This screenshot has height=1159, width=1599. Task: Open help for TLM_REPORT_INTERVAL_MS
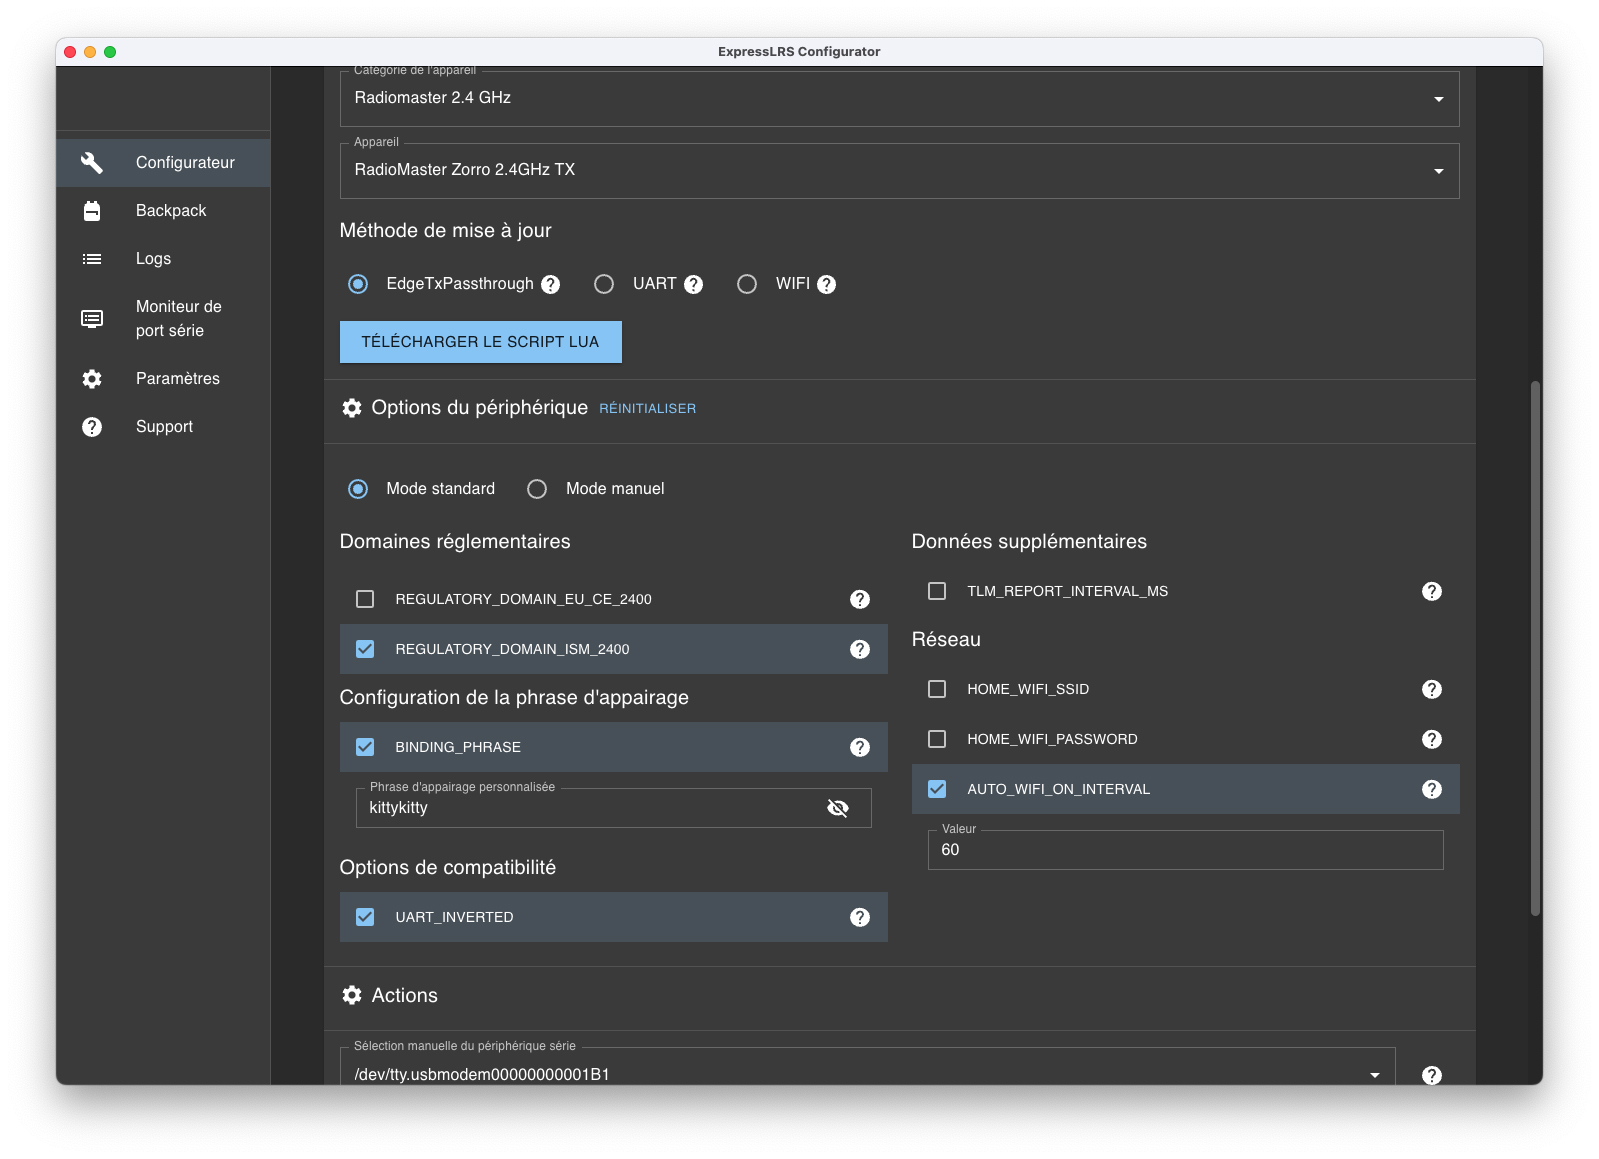tap(1432, 591)
